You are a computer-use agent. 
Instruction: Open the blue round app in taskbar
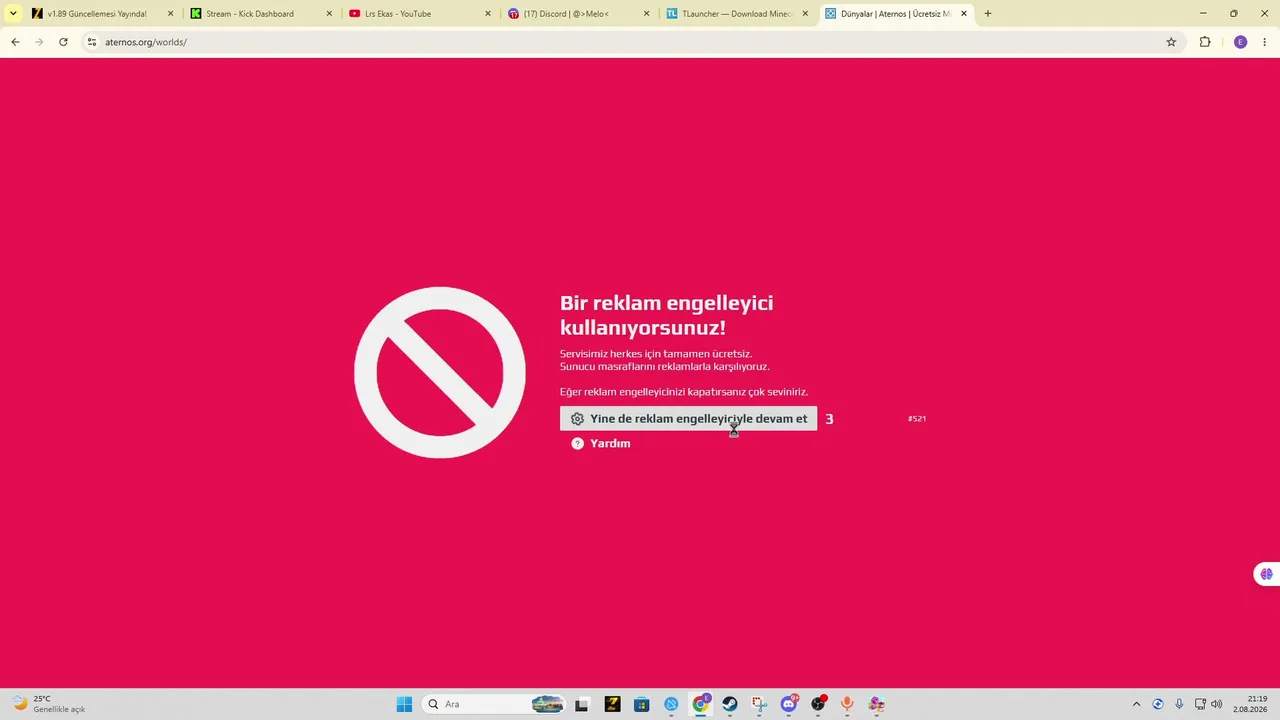pyautogui.click(x=671, y=704)
